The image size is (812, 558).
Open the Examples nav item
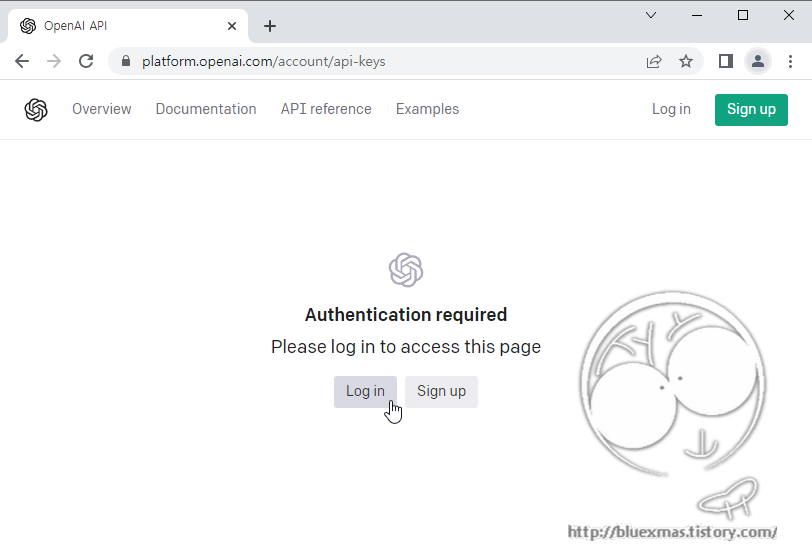tap(427, 109)
